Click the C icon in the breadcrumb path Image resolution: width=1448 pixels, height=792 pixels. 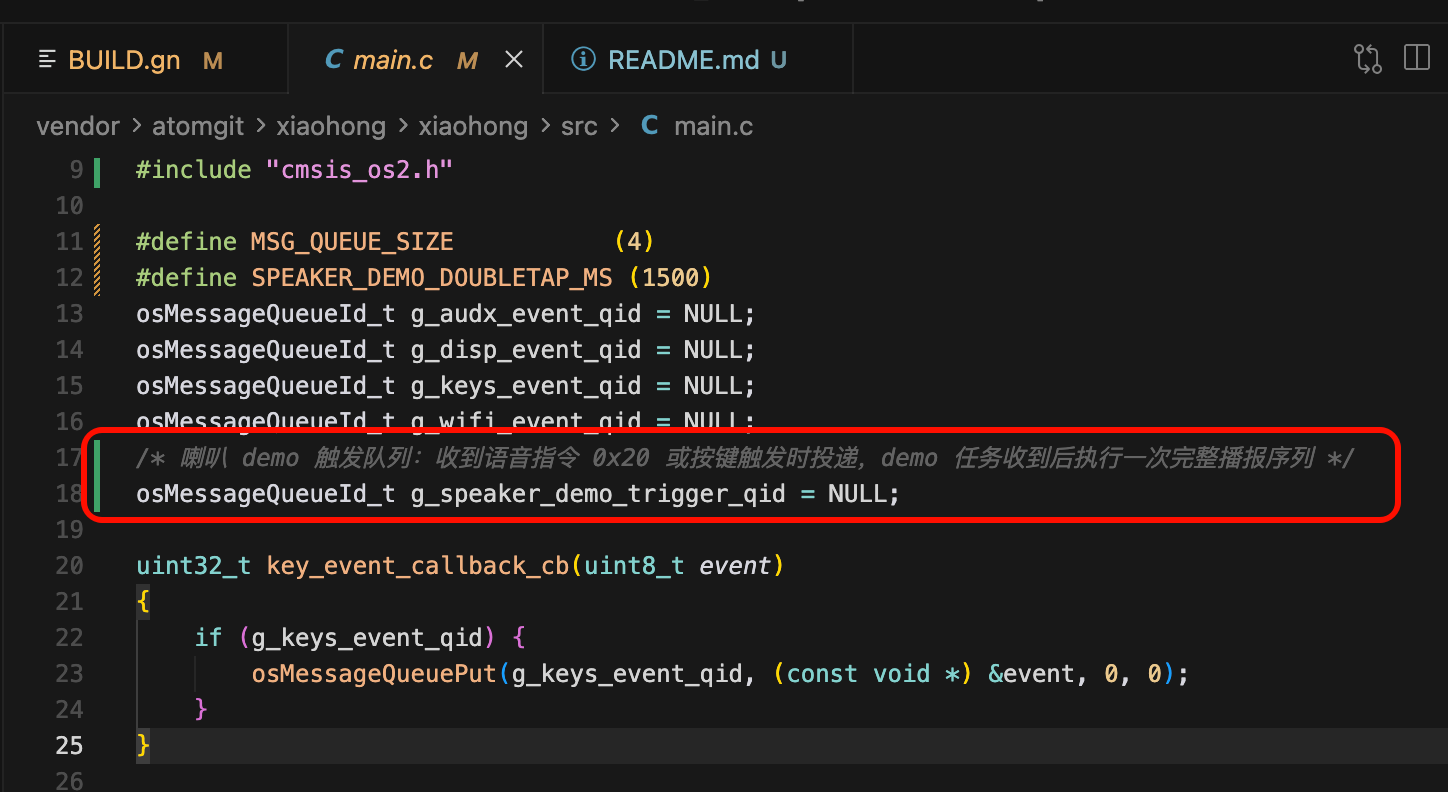(649, 126)
